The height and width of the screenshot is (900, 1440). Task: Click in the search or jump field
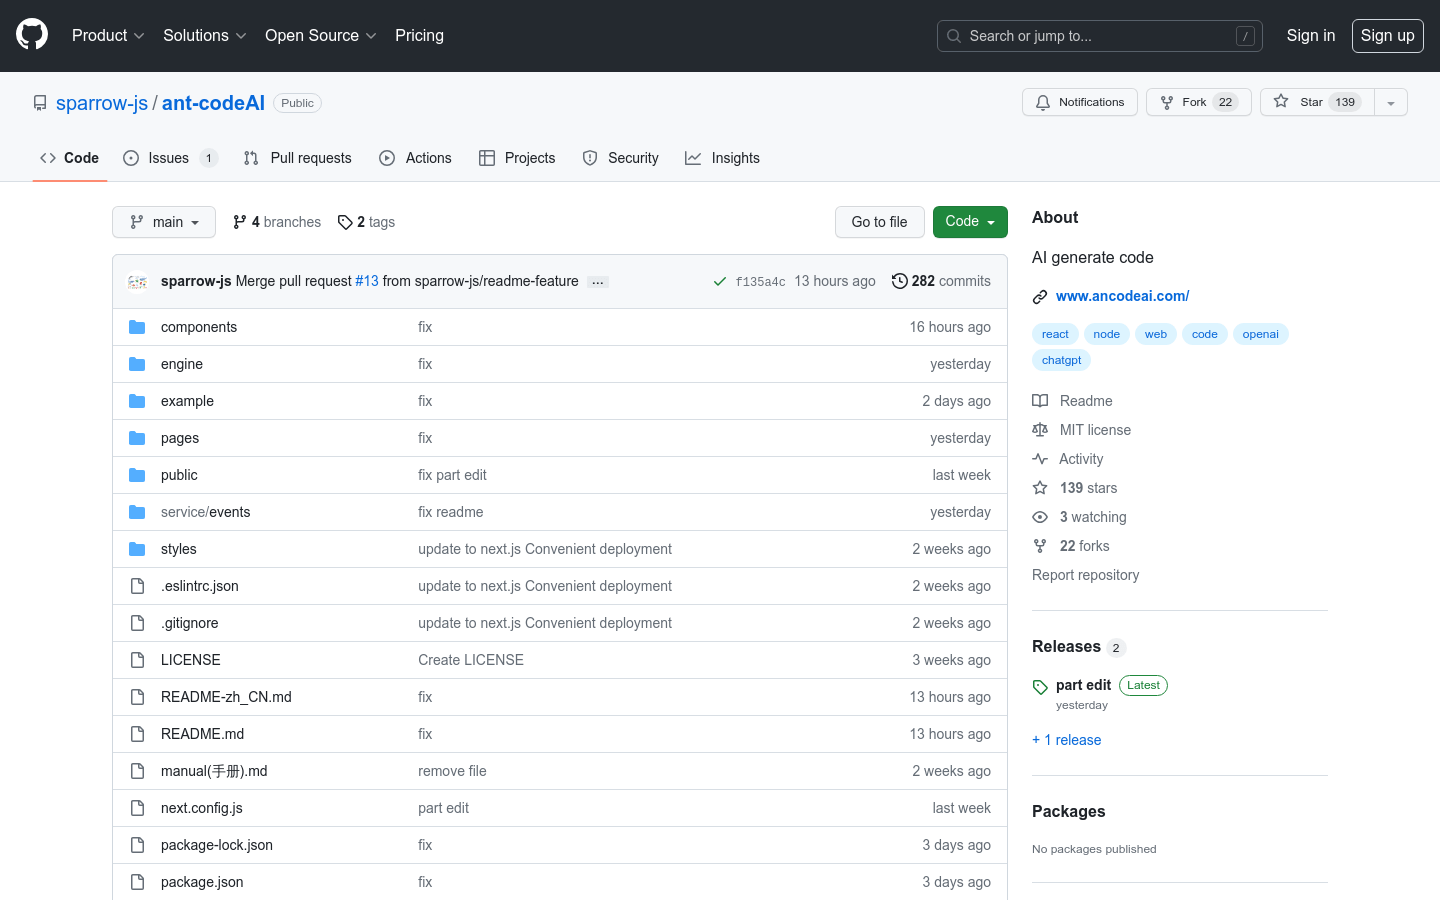[x=1099, y=36]
